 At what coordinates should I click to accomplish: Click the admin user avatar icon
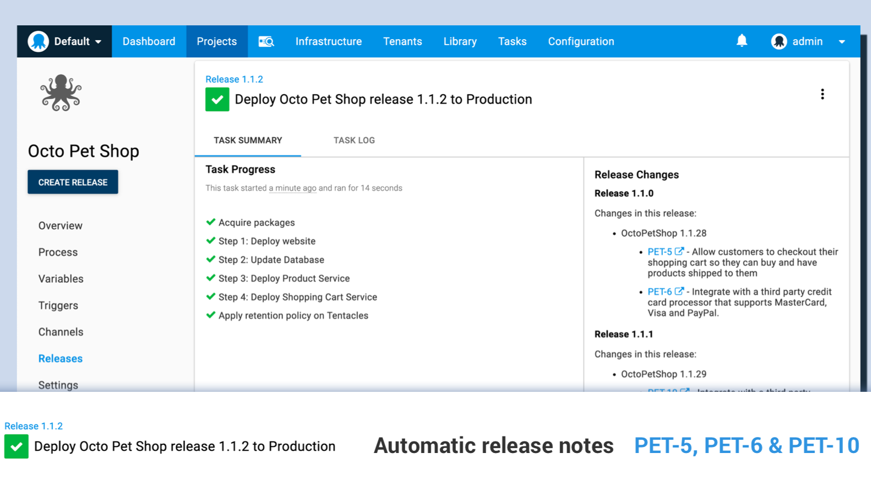pyautogui.click(x=779, y=42)
